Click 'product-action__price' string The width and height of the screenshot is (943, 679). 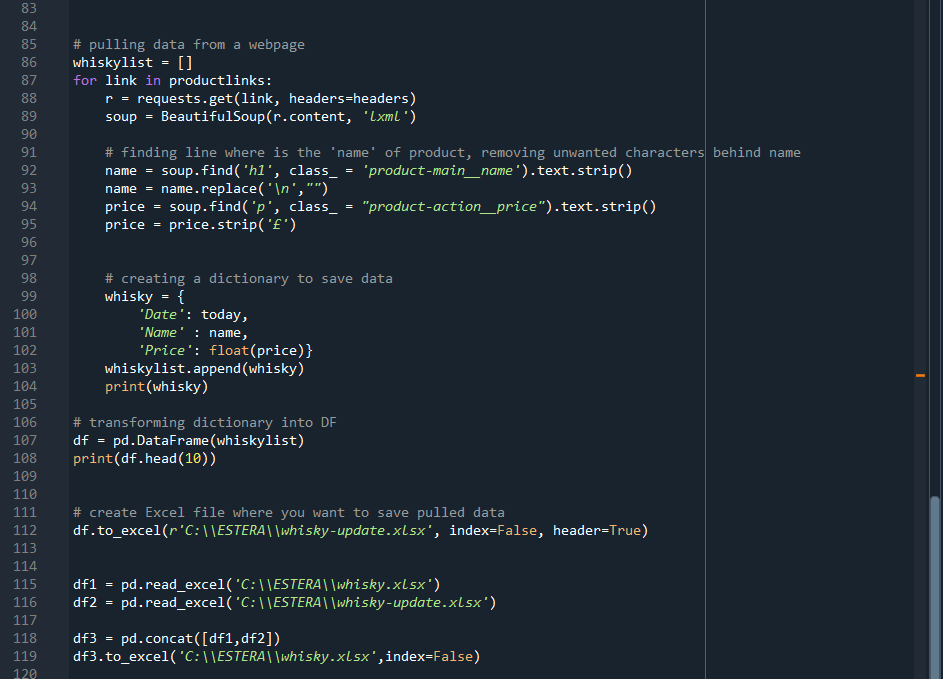click(456, 207)
